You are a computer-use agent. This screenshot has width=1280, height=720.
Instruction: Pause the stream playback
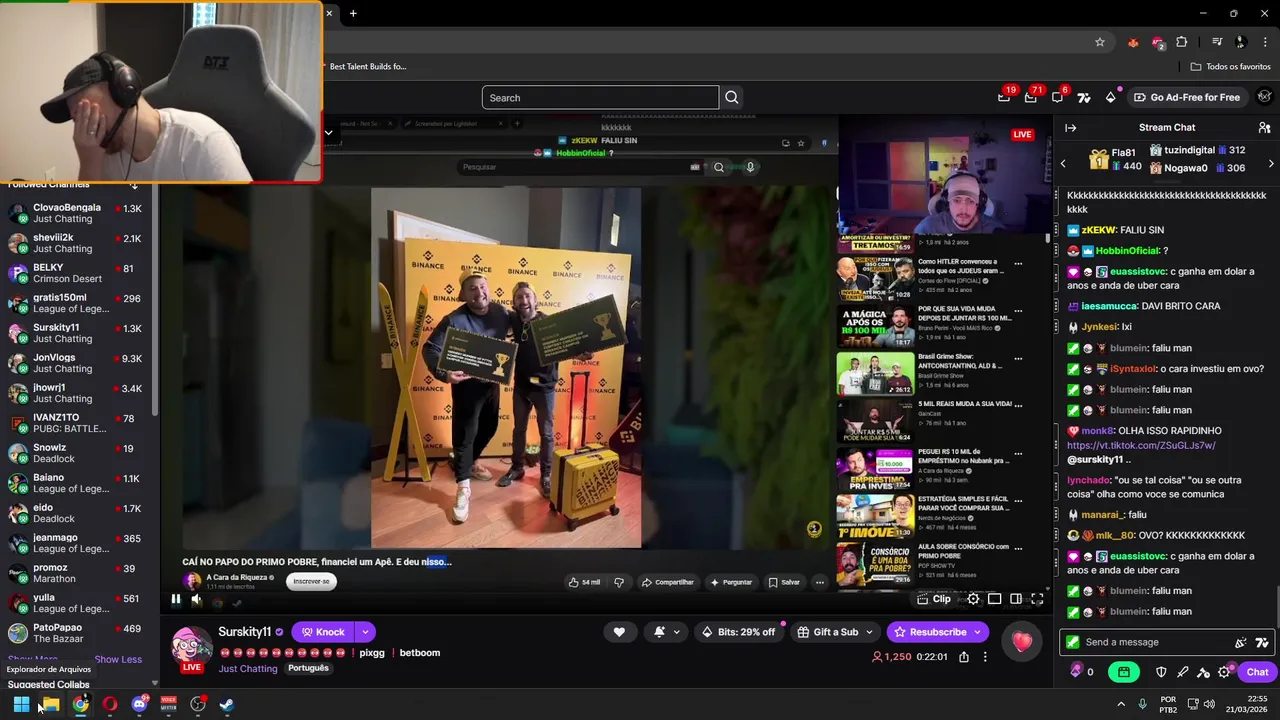click(x=175, y=600)
